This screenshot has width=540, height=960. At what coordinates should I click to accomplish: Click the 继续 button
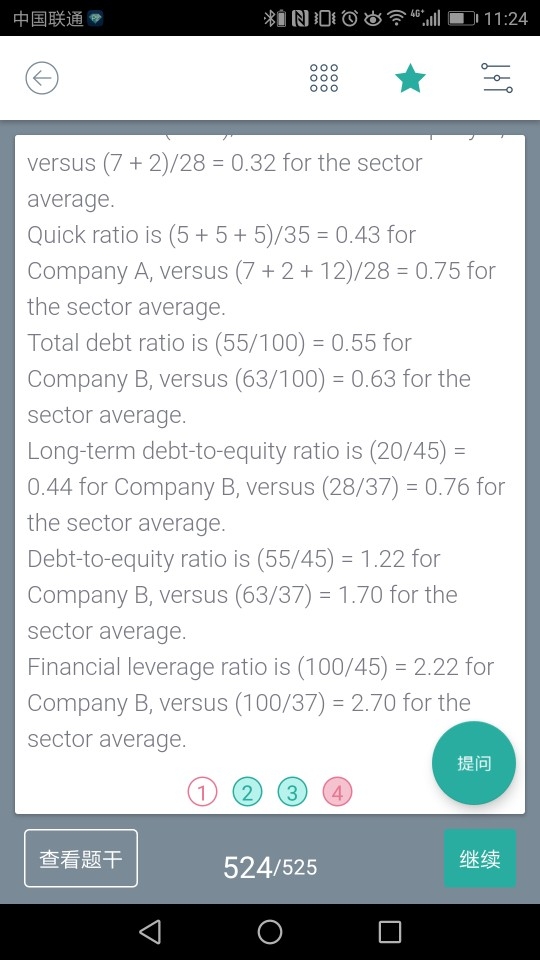point(479,858)
